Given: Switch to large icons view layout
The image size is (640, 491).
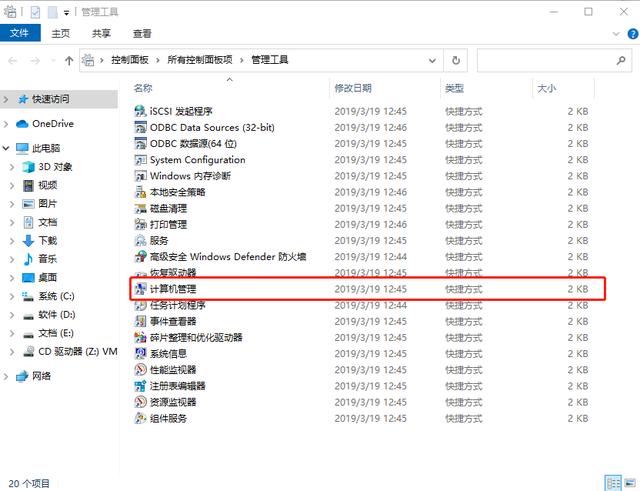Looking at the screenshot, I should 630,483.
